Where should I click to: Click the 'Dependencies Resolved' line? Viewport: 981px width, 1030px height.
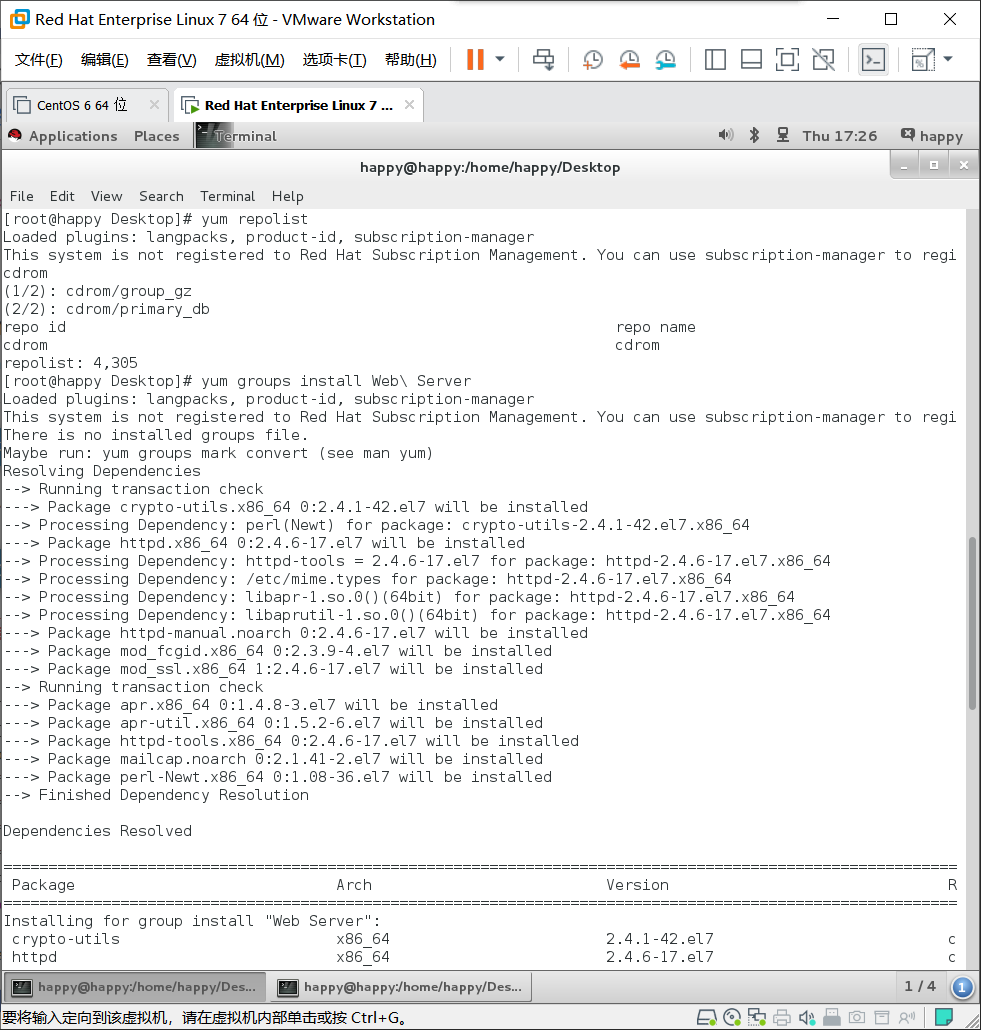tap(97, 831)
